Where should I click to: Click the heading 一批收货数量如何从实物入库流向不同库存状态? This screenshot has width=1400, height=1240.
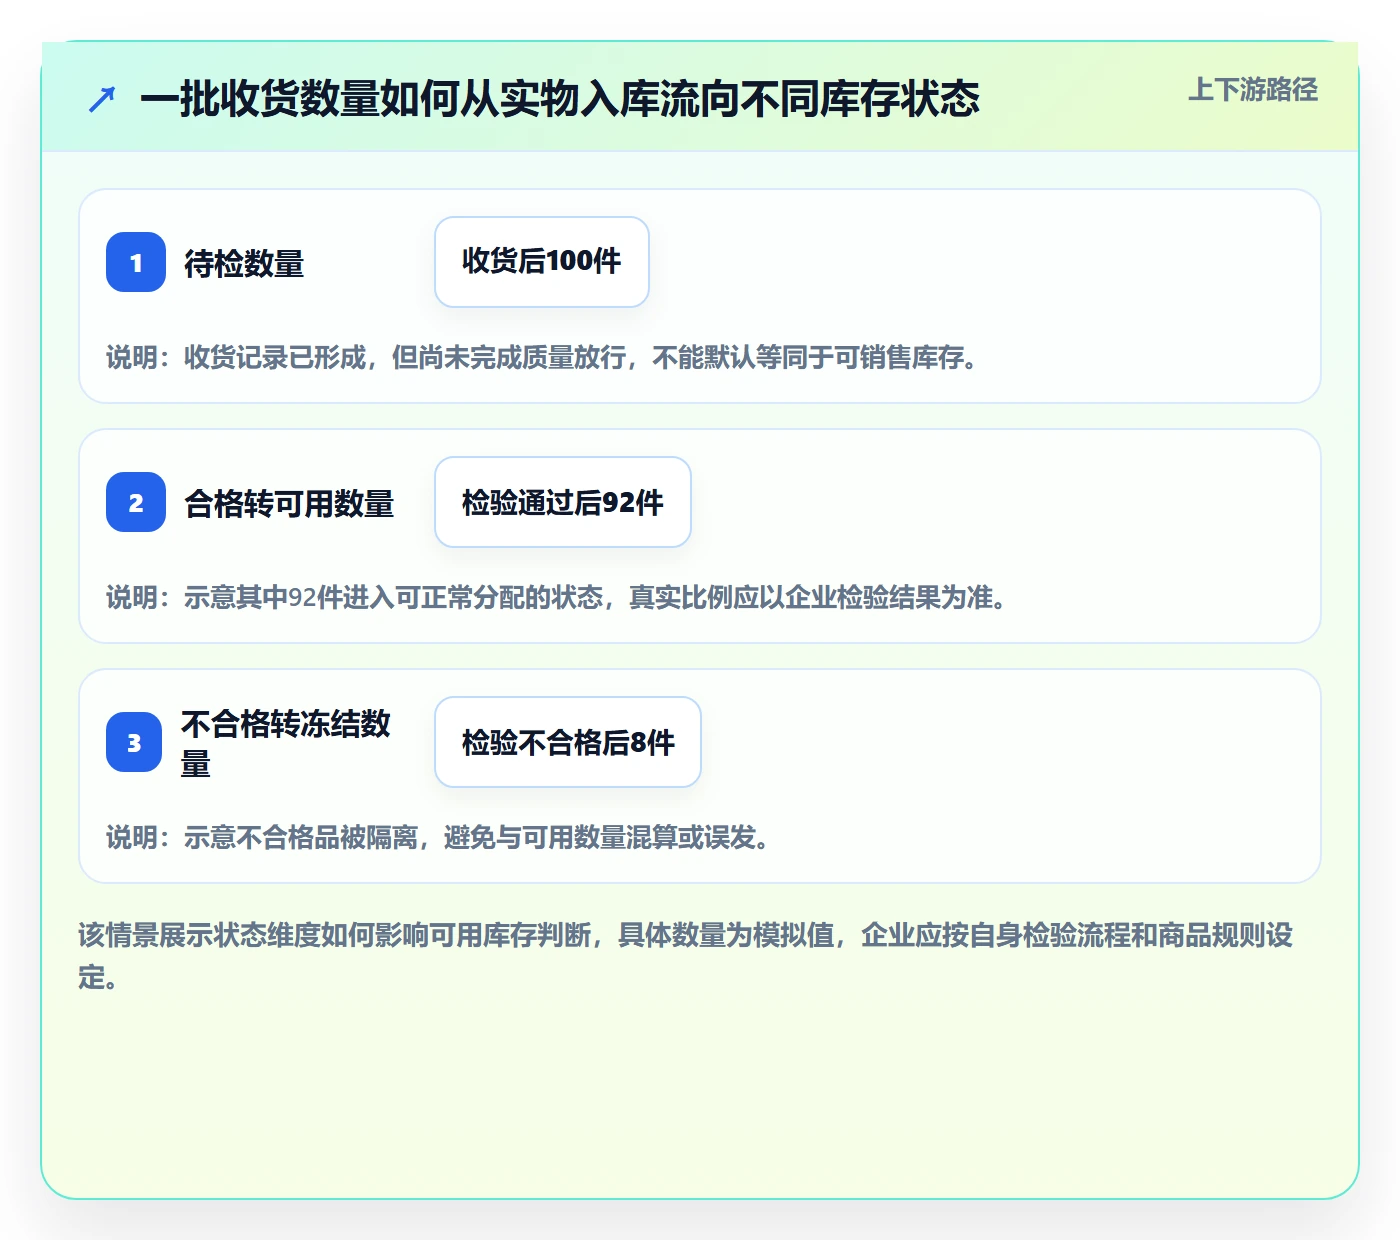coord(560,99)
